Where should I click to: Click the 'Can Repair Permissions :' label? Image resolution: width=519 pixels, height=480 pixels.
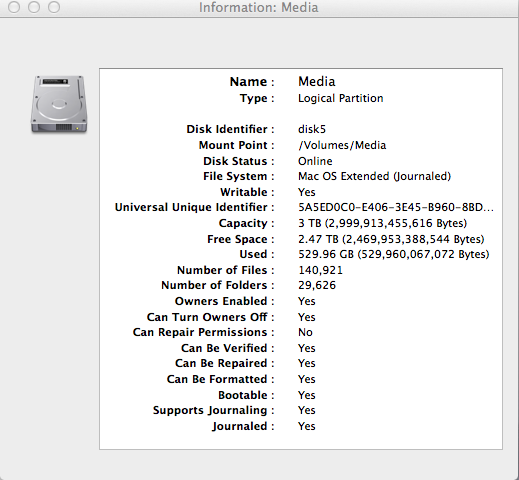point(204,332)
